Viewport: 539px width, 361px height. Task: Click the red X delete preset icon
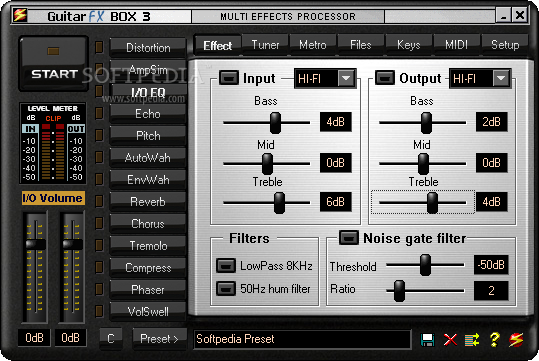pos(450,340)
